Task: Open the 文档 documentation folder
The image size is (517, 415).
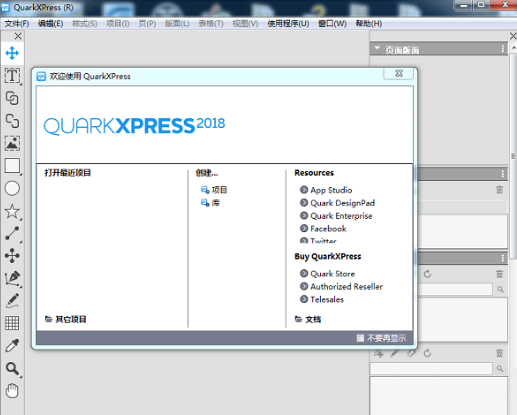Action: [308, 319]
